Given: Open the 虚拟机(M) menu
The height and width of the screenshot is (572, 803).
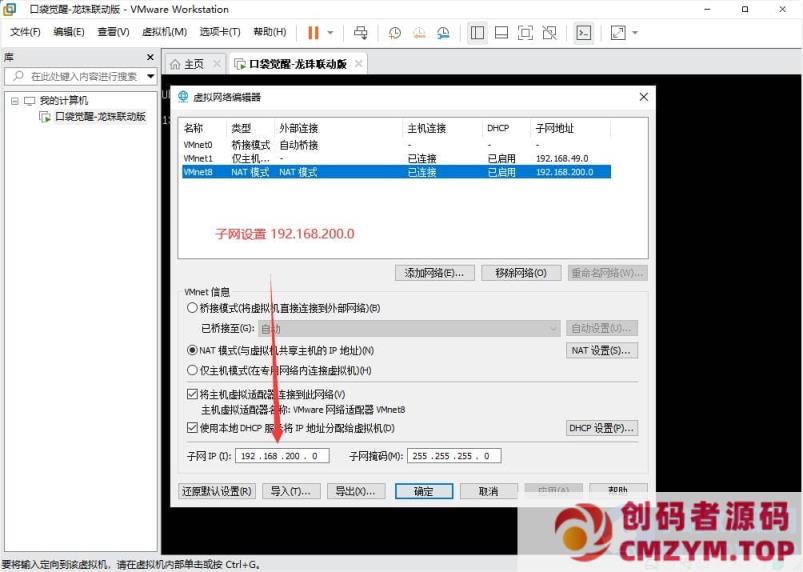Looking at the screenshot, I should (x=164, y=32).
